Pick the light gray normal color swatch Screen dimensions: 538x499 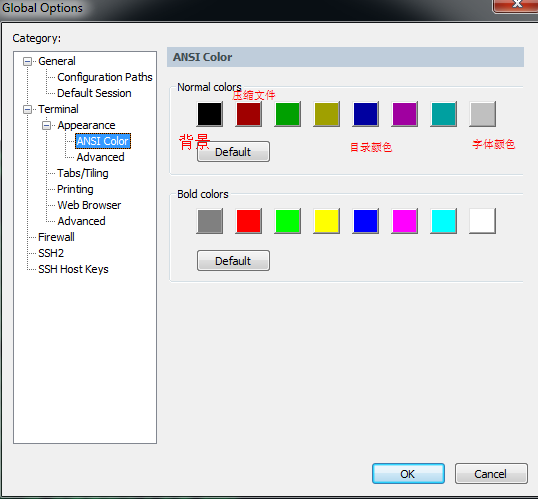[482, 114]
